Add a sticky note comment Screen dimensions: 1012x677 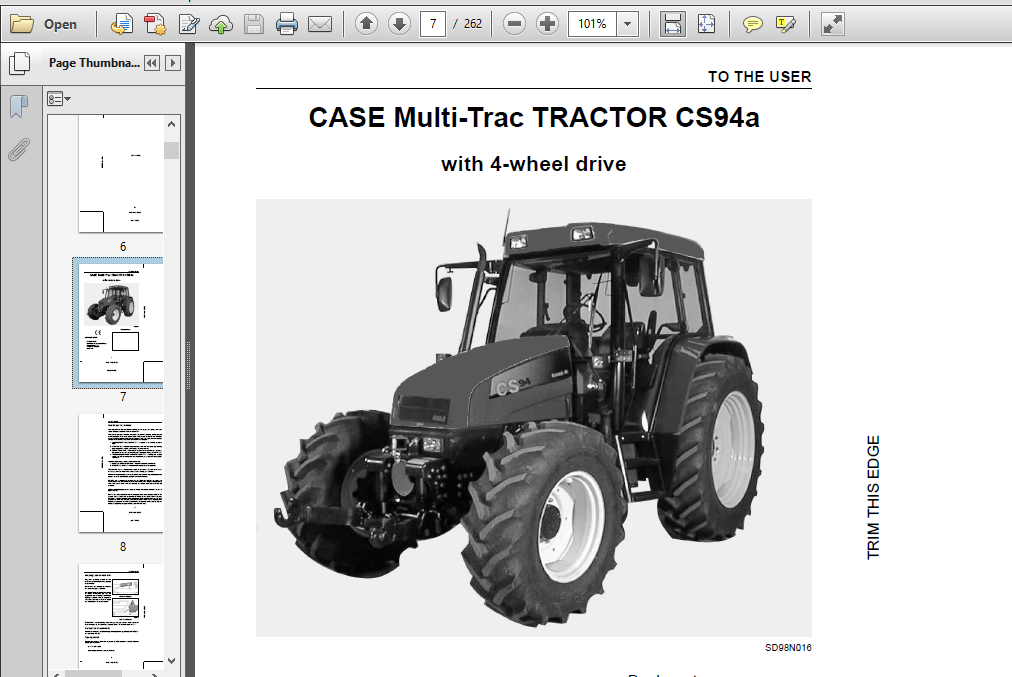pyautogui.click(x=752, y=25)
